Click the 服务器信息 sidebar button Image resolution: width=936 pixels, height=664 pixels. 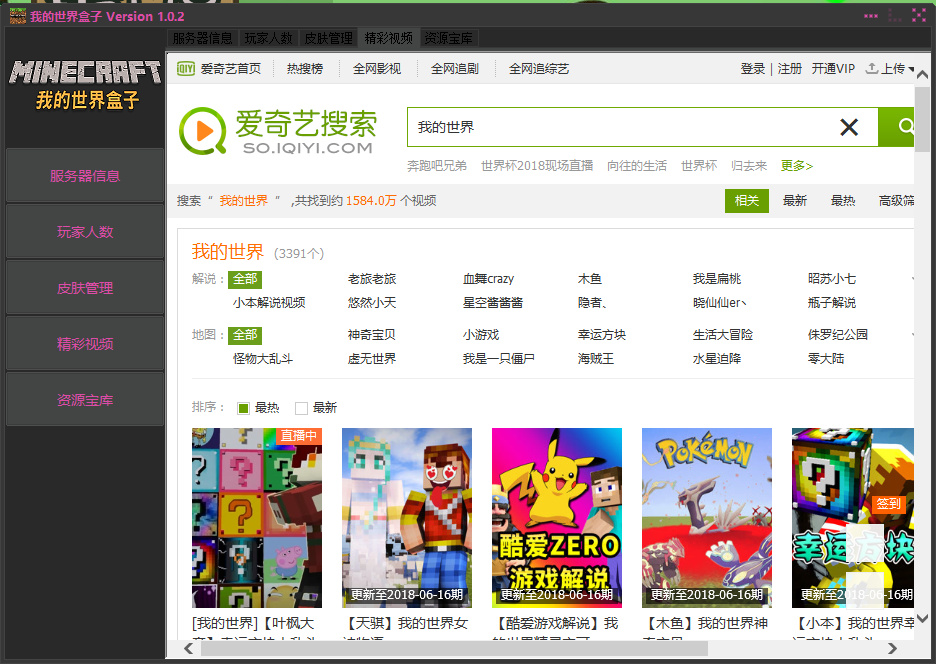[85, 176]
